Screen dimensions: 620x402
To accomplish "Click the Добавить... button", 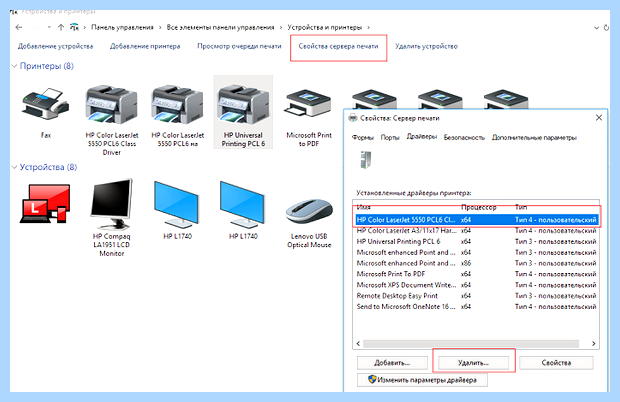I will (x=392, y=363).
